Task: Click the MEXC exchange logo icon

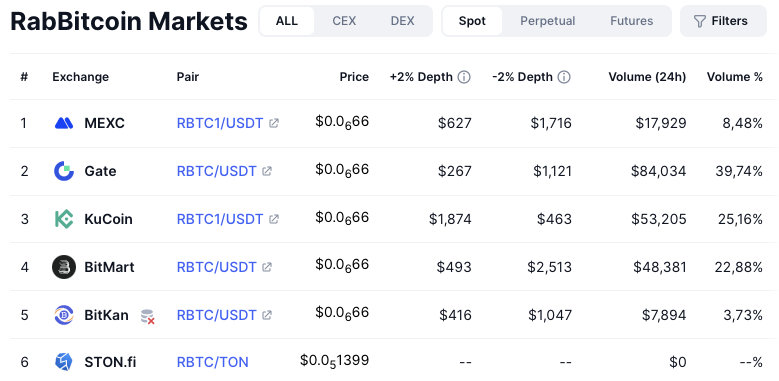Action: point(64,123)
